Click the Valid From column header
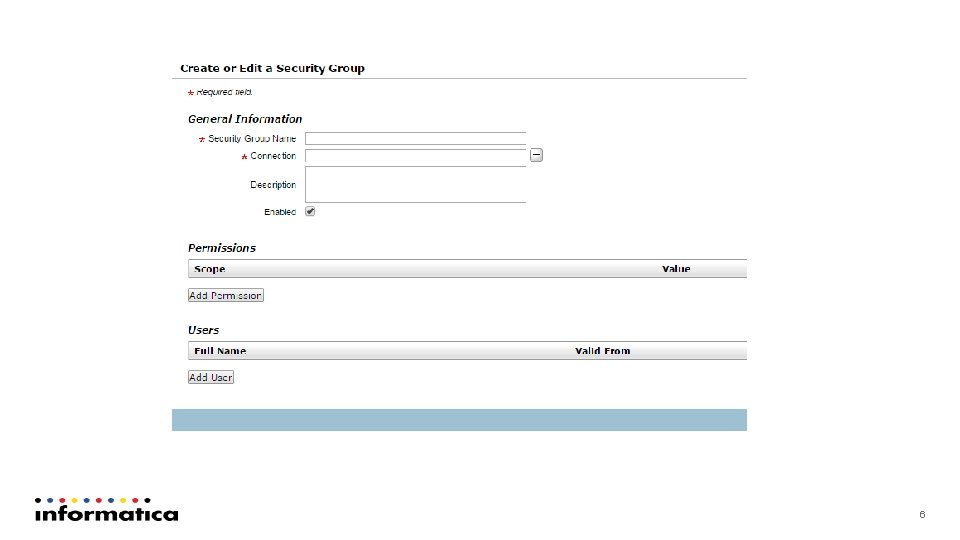Image resolution: width=960 pixels, height=540 pixels. [603, 351]
